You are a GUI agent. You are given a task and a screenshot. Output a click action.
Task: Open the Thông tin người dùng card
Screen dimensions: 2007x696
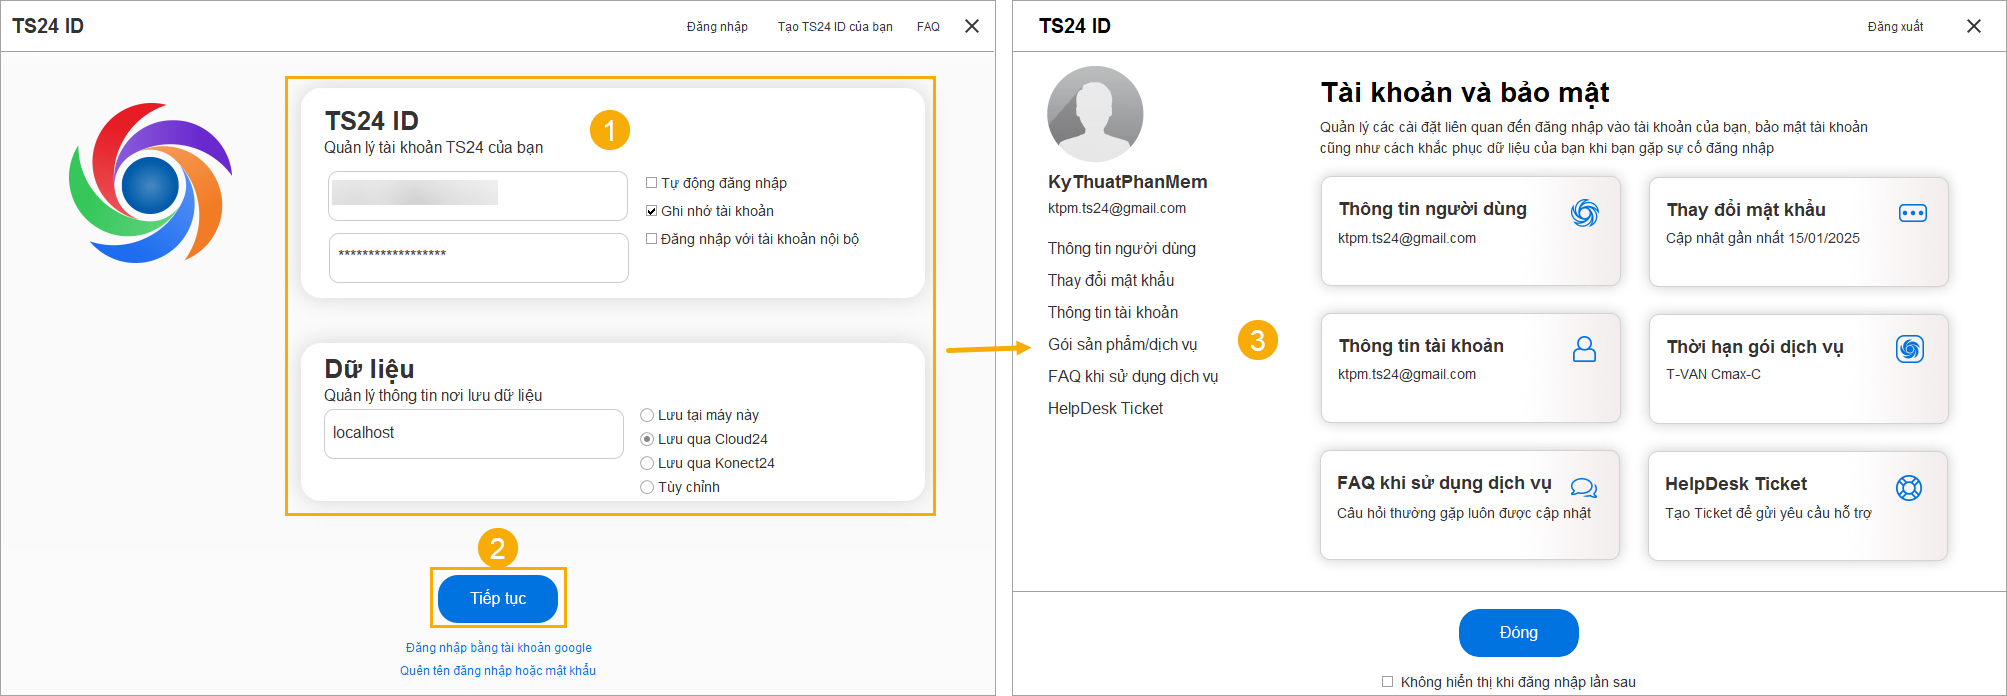click(1470, 232)
